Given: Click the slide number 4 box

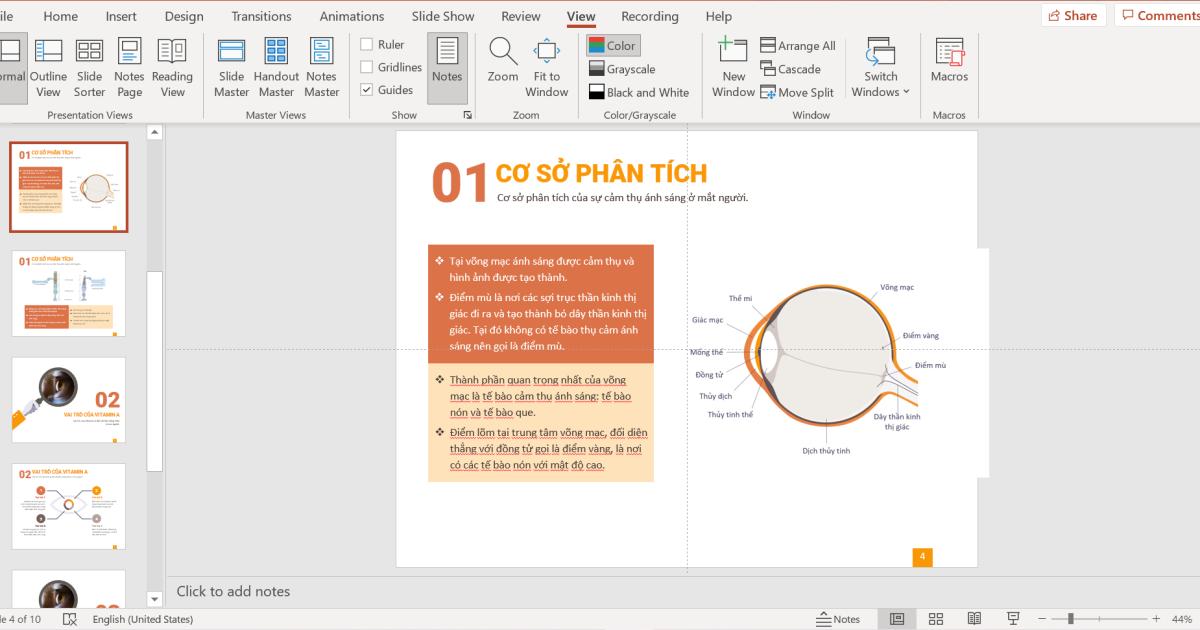Looking at the screenshot, I should tap(922, 557).
